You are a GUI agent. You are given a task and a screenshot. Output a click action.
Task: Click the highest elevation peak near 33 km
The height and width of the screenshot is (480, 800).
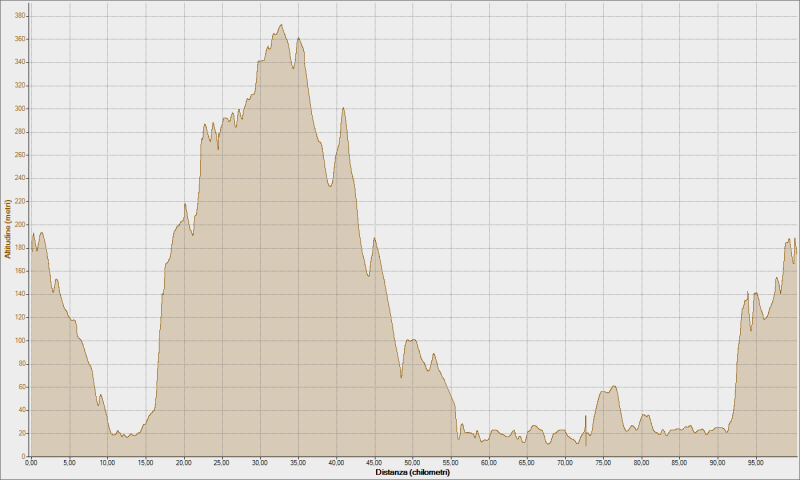click(x=281, y=24)
